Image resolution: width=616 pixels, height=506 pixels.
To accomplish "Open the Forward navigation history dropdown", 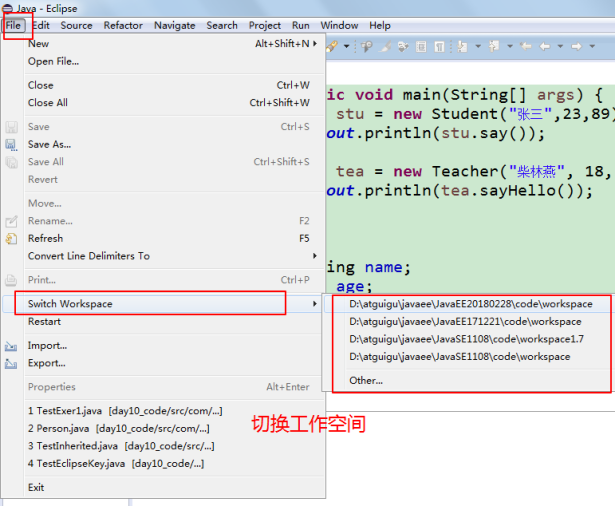I will (x=592, y=46).
